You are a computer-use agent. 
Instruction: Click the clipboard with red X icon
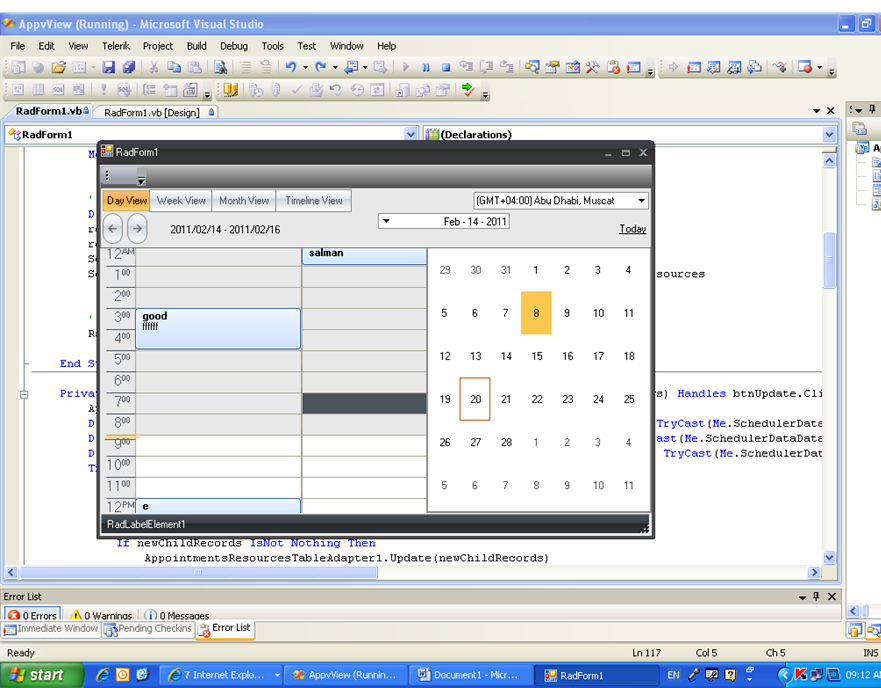tap(613, 67)
